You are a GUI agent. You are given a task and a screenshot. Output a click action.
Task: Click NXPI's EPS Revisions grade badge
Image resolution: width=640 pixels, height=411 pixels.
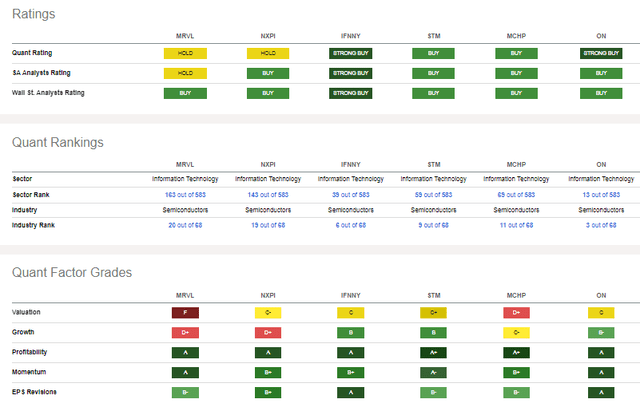[268, 393]
